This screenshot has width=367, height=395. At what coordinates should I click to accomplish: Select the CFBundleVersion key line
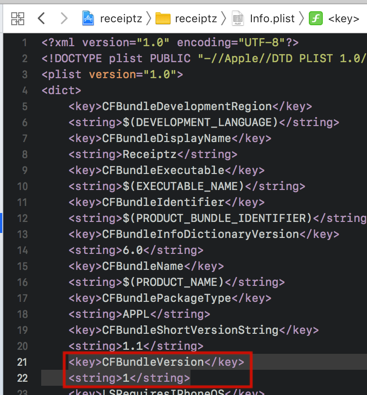(156, 362)
